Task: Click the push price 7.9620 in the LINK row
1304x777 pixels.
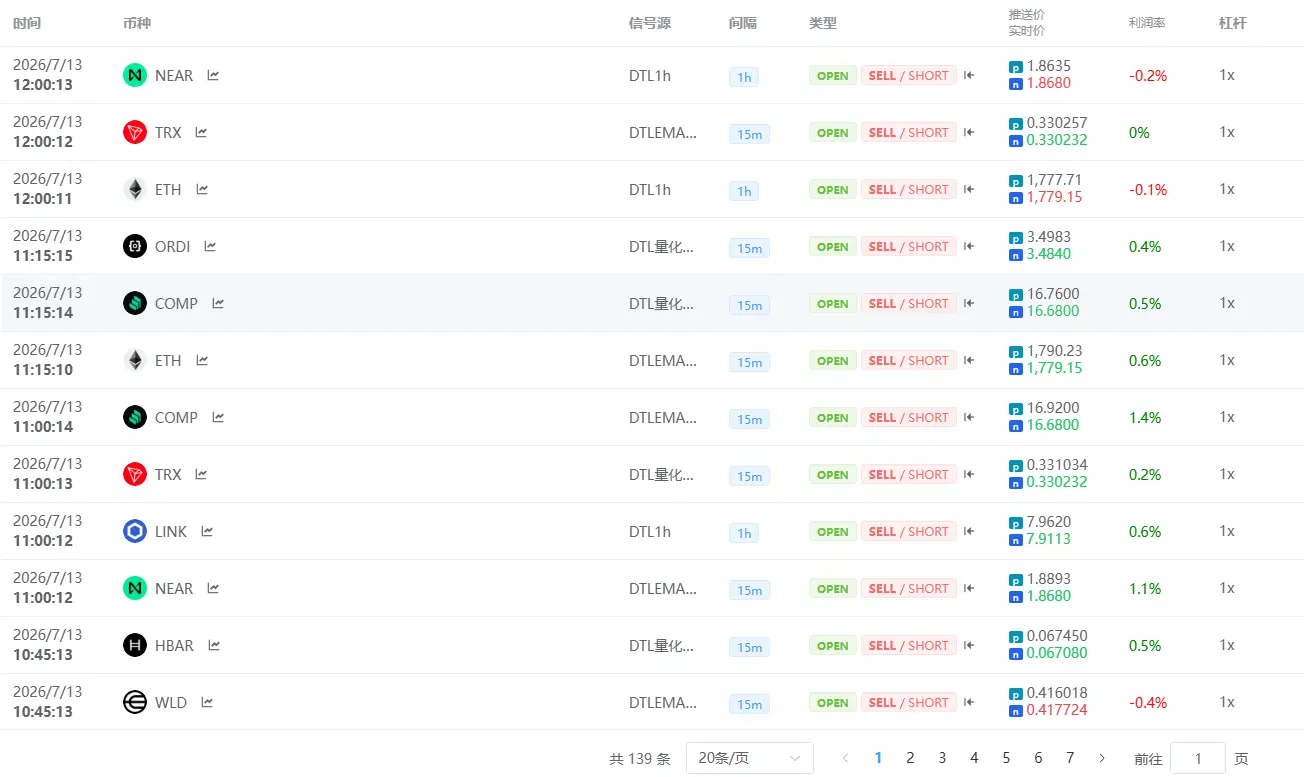Action: [x=1049, y=522]
